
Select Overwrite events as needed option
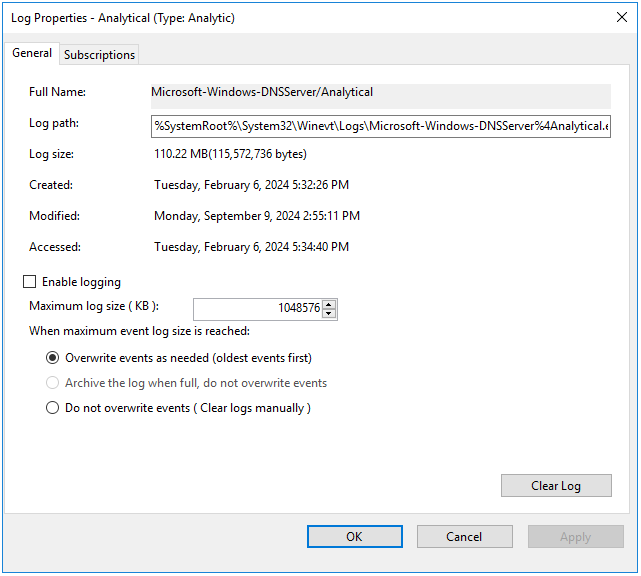point(53,358)
